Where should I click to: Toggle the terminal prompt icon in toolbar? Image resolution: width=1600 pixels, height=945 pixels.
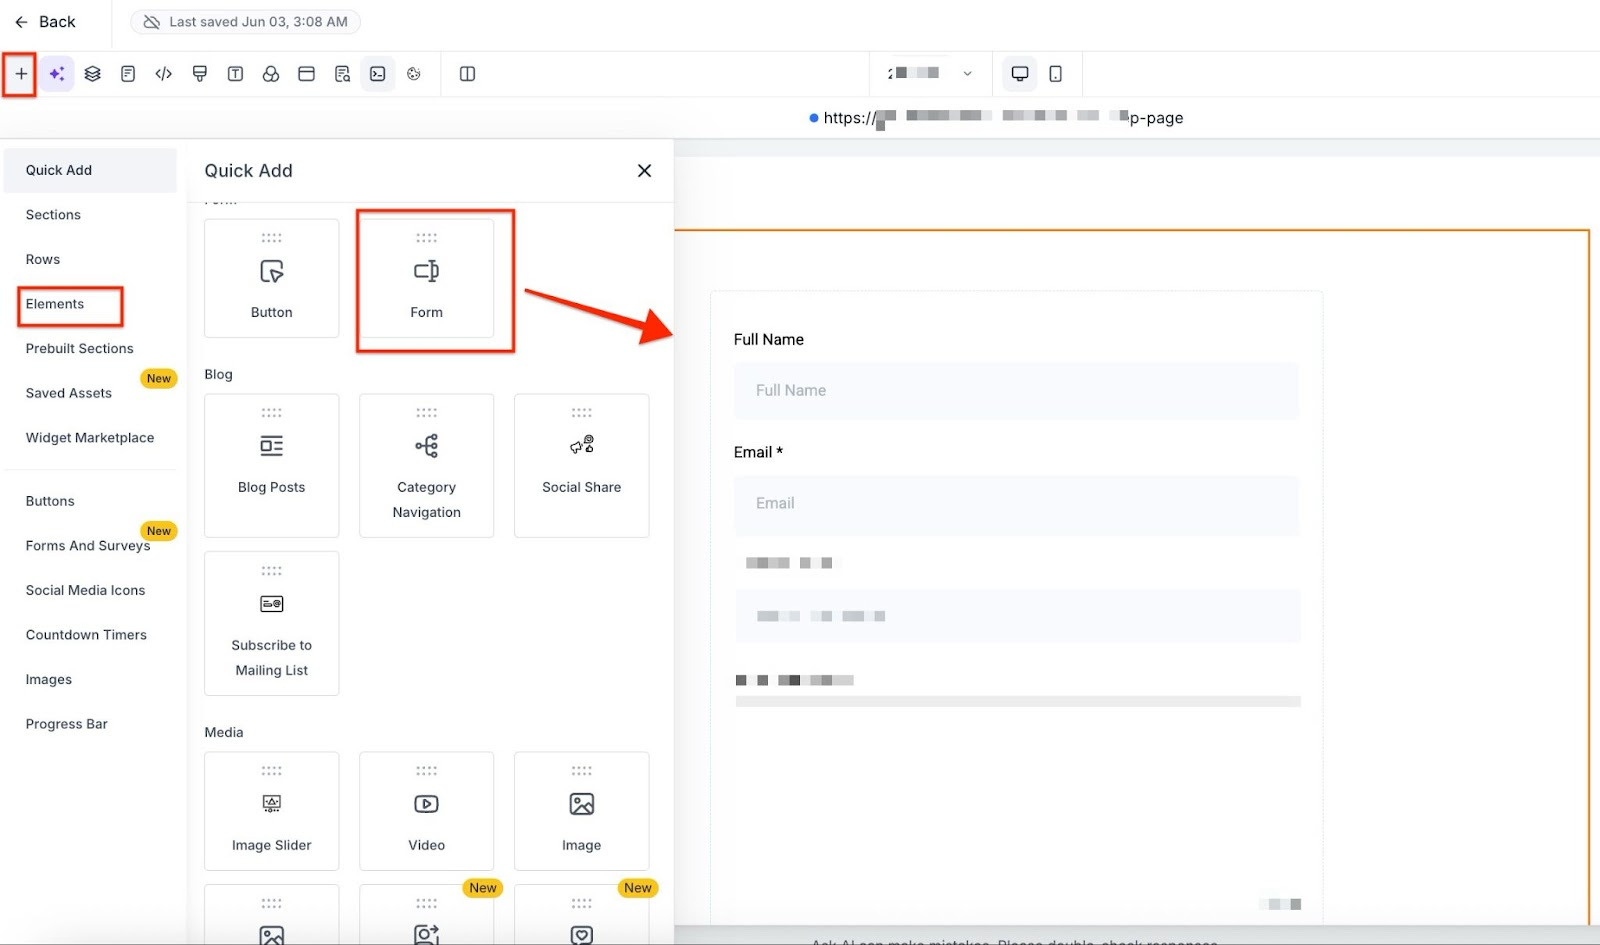coord(378,74)
